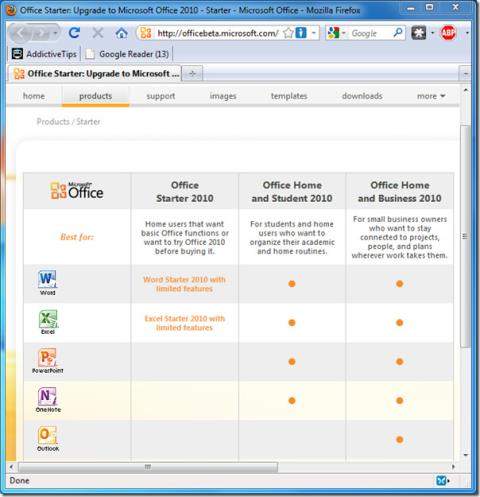This screenshot has width=480, height=497.
Task: Select the Office Starter browser tab
Action: click(94, 73)
